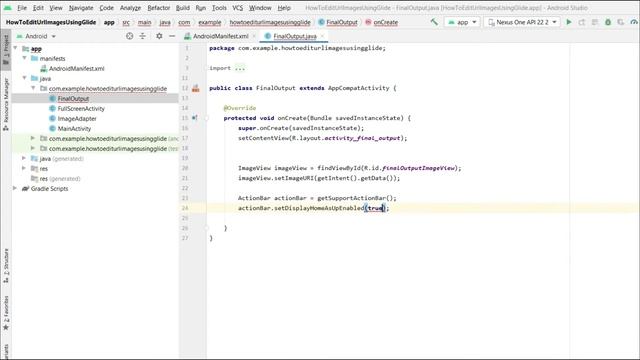Select FinalOutput class in project tree
Screen dimensions: 640x360
pos(73,98)
